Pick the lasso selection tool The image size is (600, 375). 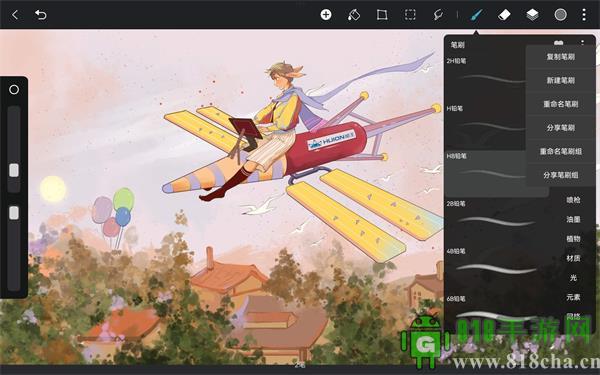[438, 15]
